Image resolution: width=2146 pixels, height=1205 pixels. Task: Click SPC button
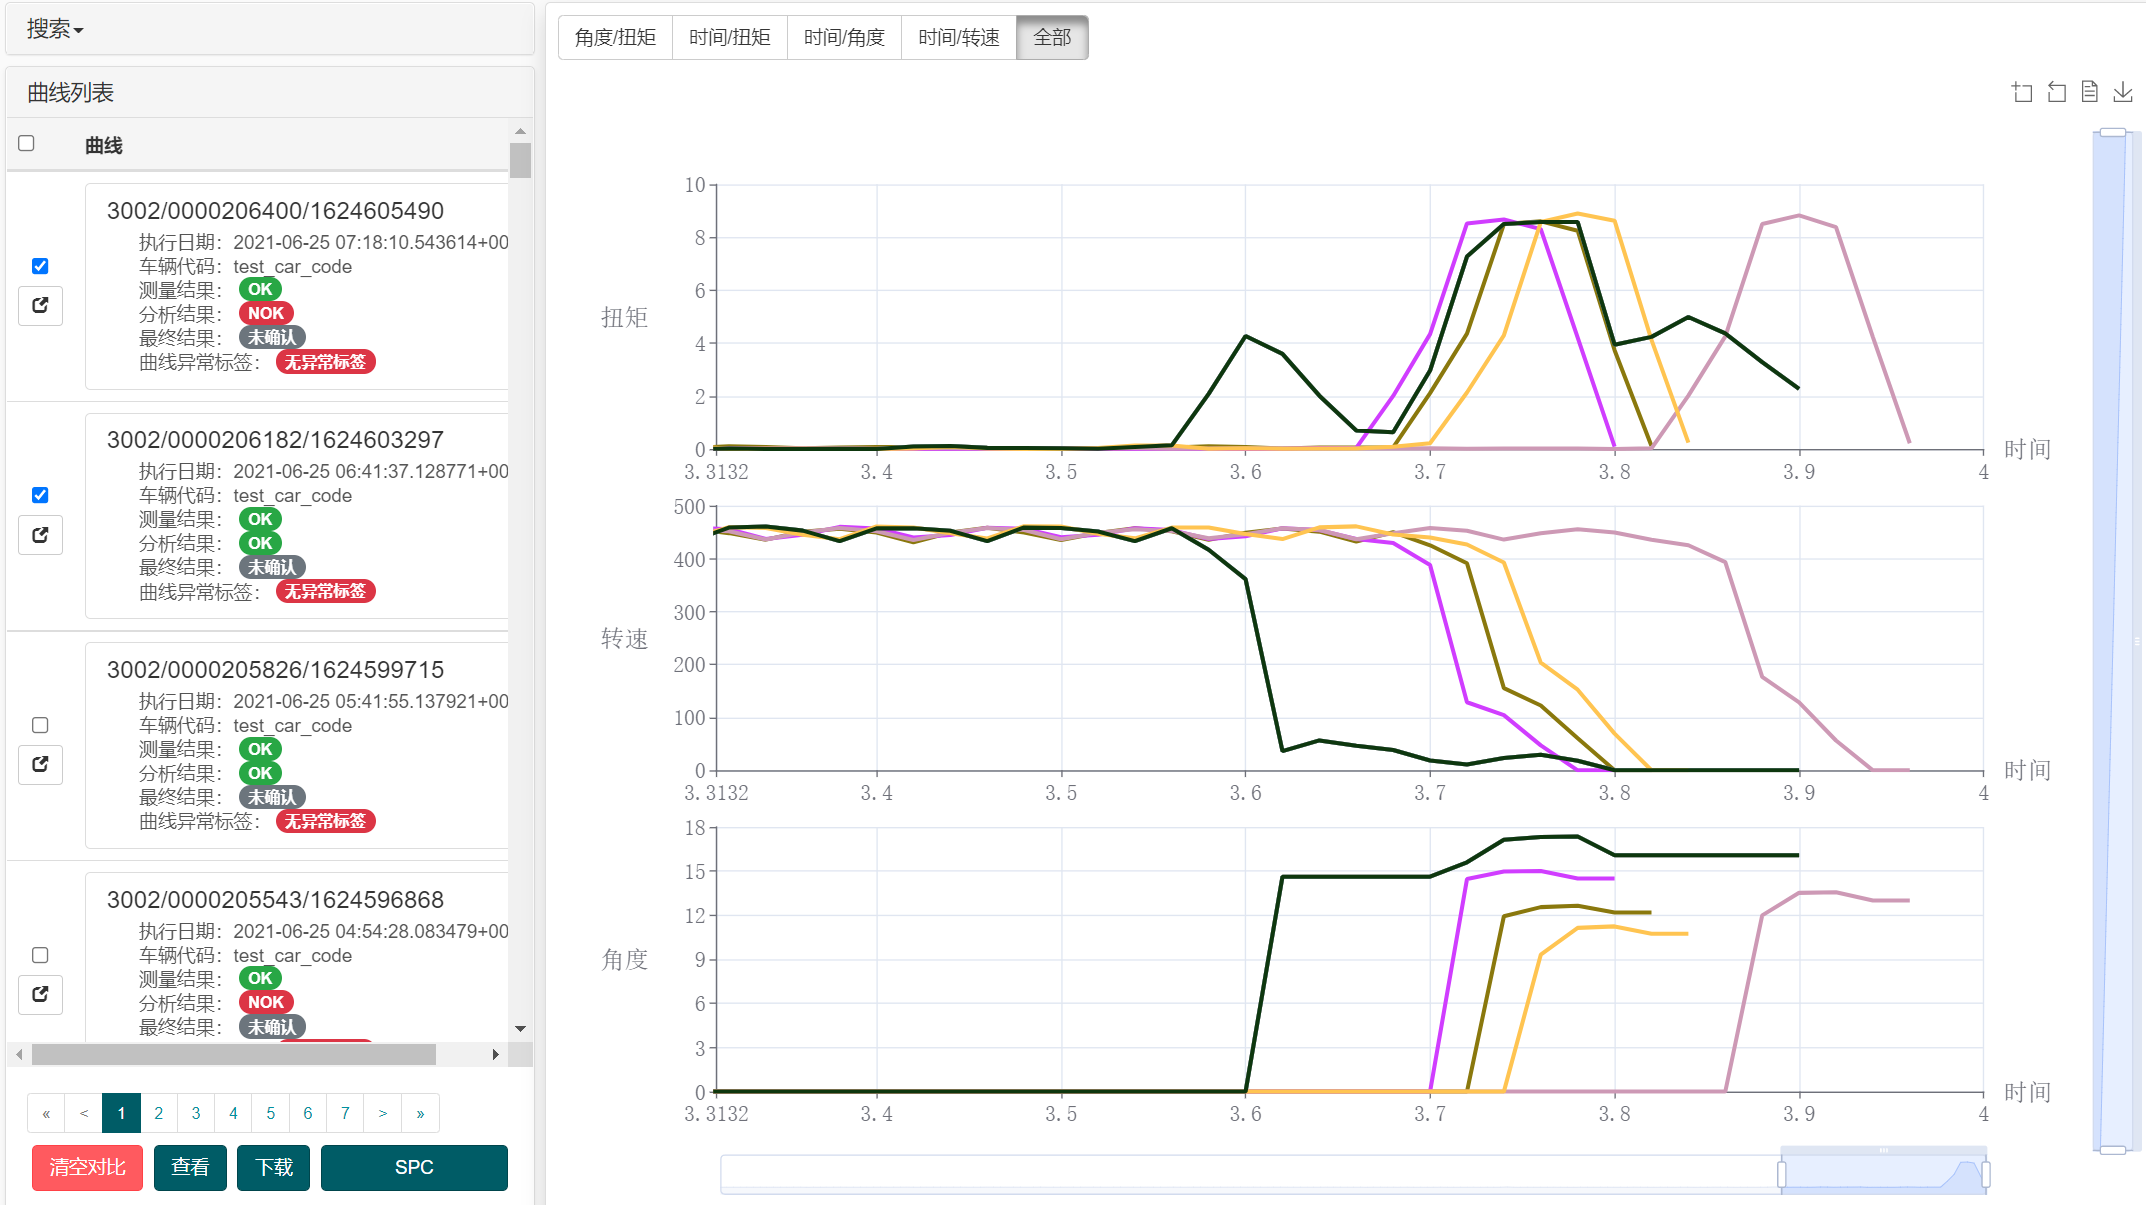tap(414, 1168)
